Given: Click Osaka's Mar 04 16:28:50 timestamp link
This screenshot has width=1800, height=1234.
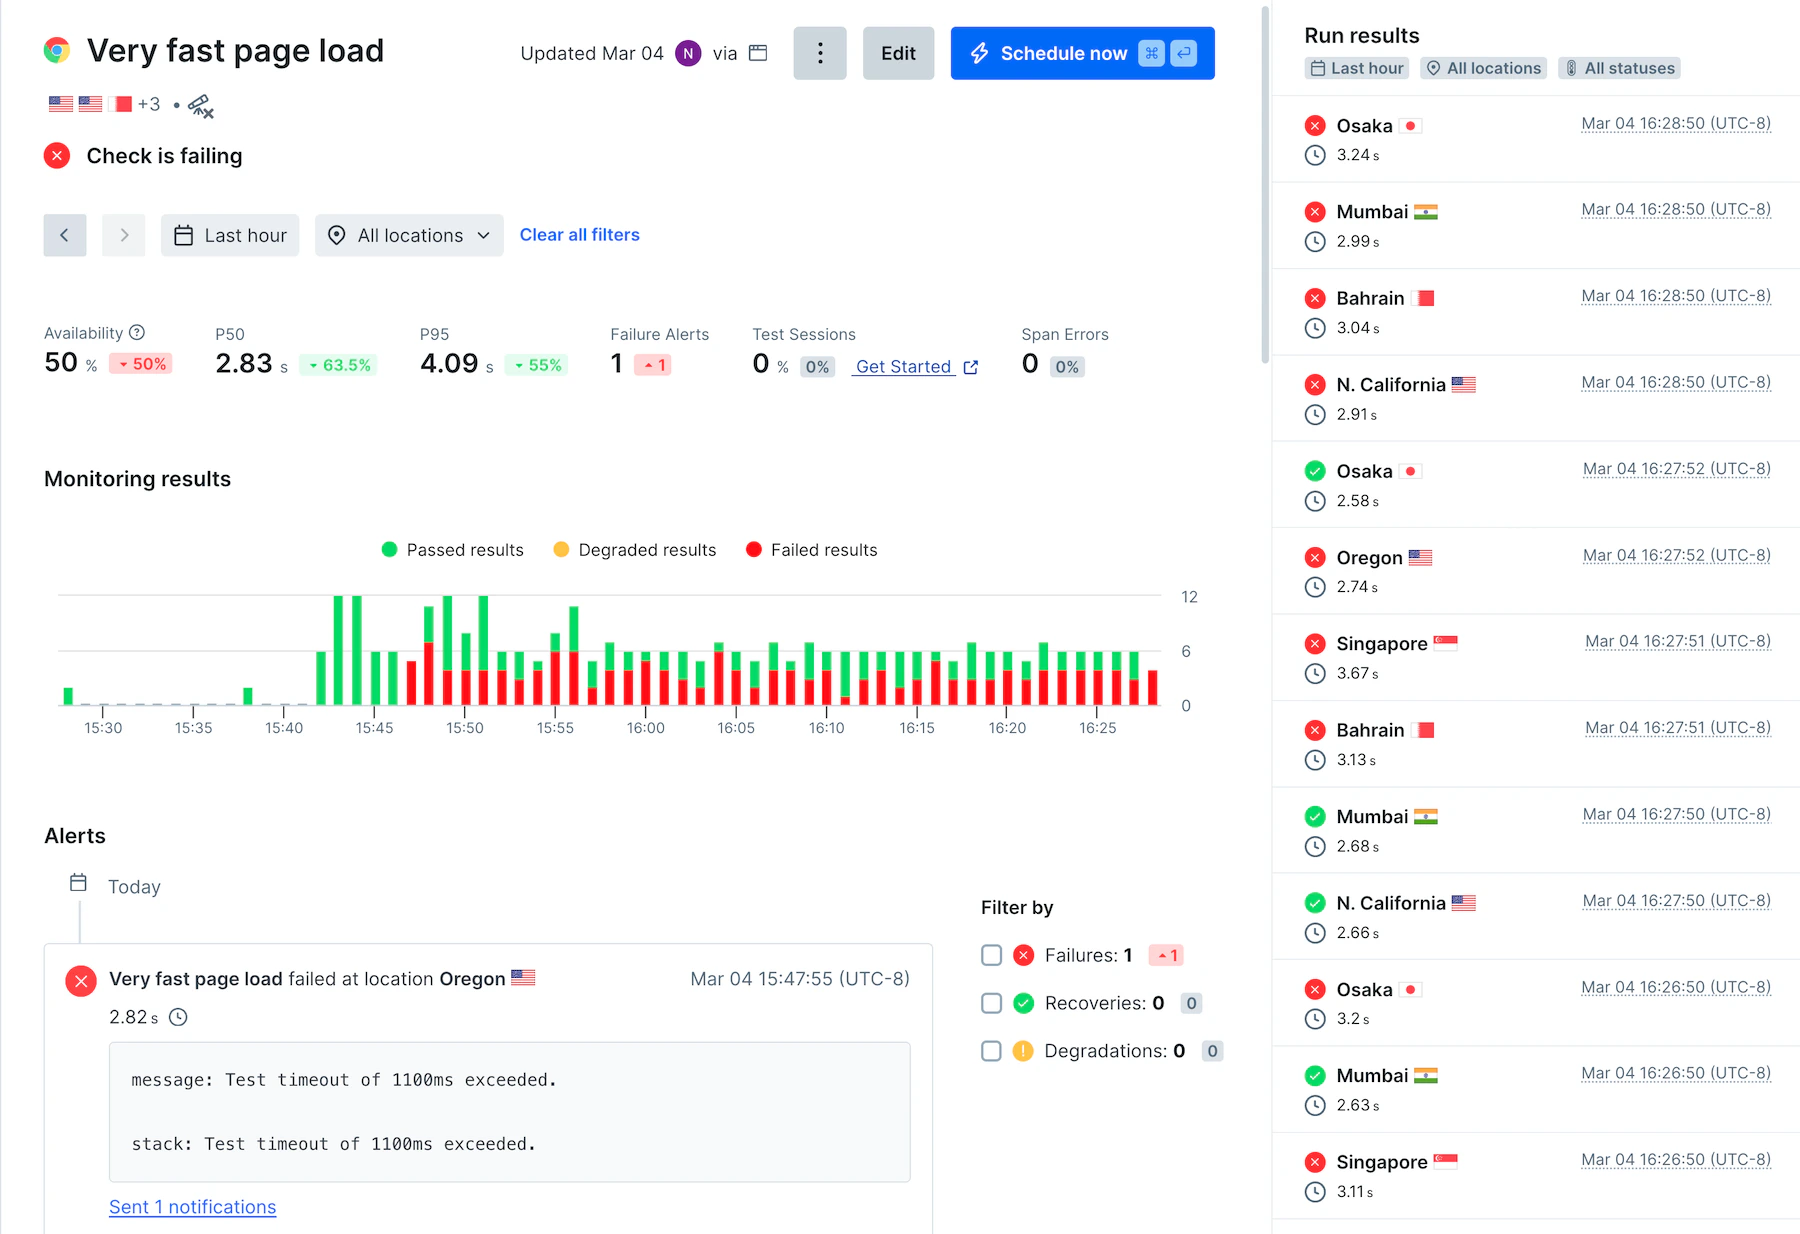Looking at the screenshot, I should 1675,123.
